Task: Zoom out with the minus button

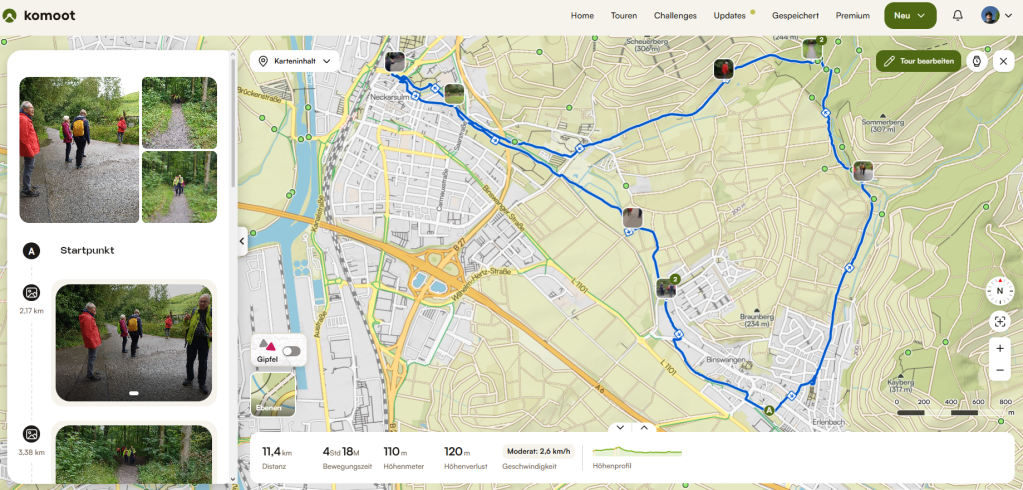Action: pyautogui.click(x=1000, y=370)
